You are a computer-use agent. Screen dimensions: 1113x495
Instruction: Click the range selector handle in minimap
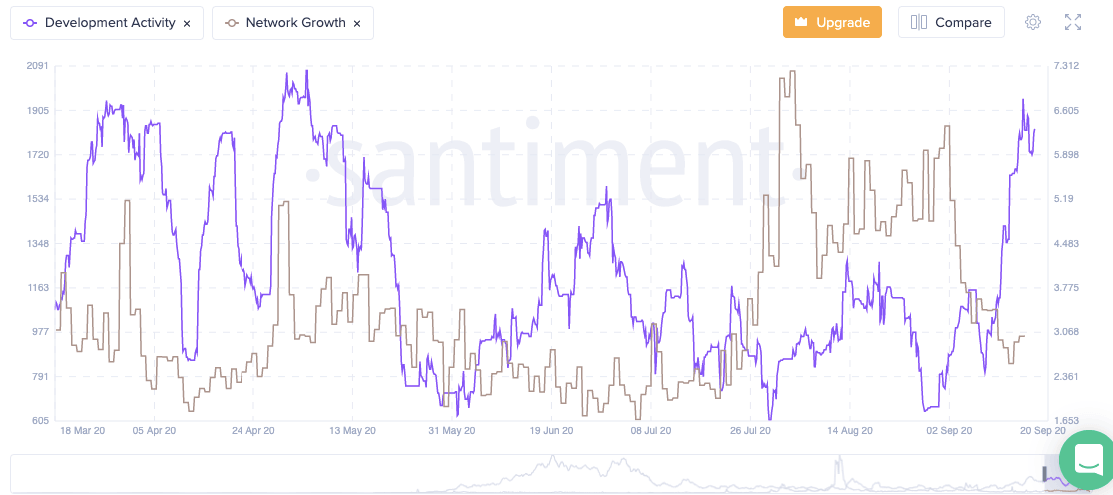[x=1044, y=474]
